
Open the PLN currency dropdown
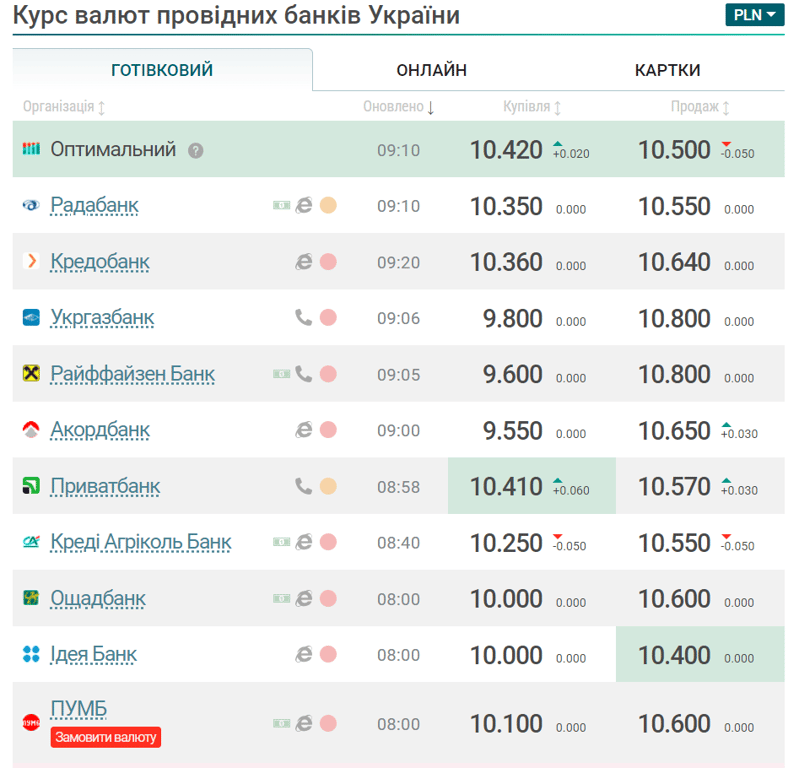coord(754,15)
